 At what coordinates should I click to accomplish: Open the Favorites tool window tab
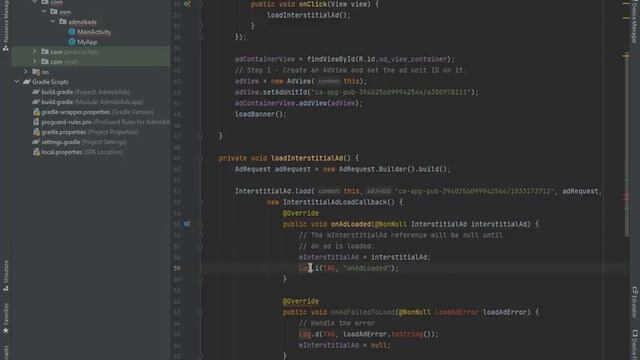tap(6, 318)
